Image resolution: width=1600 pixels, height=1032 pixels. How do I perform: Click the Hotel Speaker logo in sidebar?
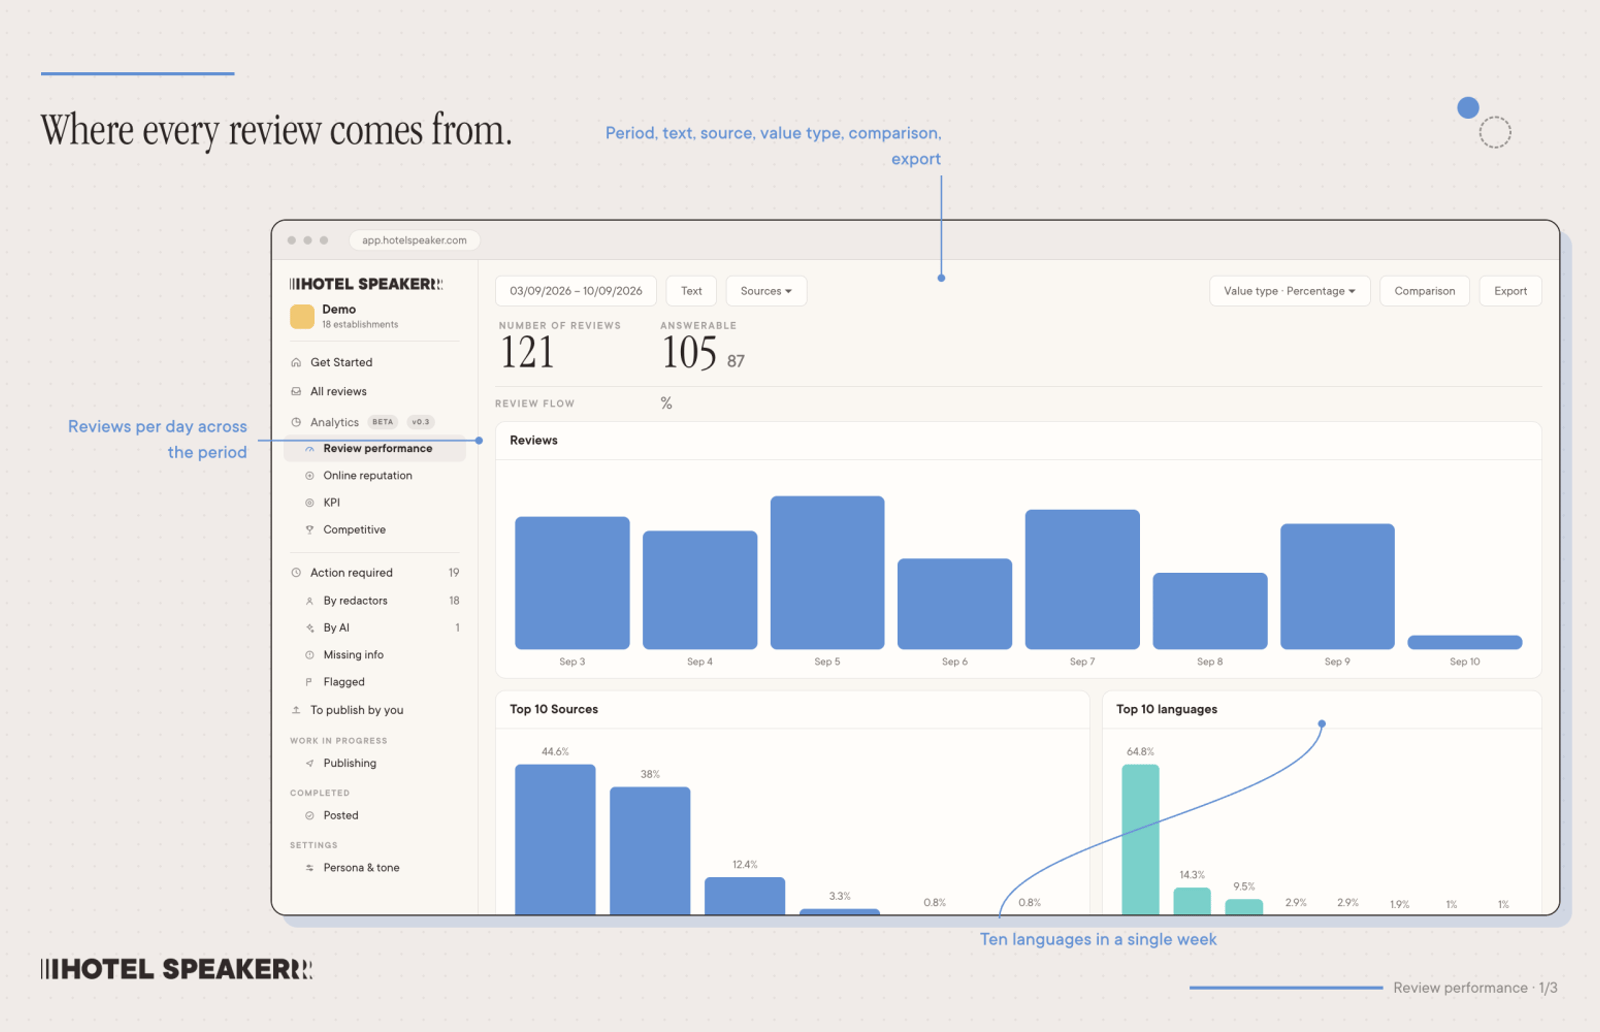(x=366, y=284)
